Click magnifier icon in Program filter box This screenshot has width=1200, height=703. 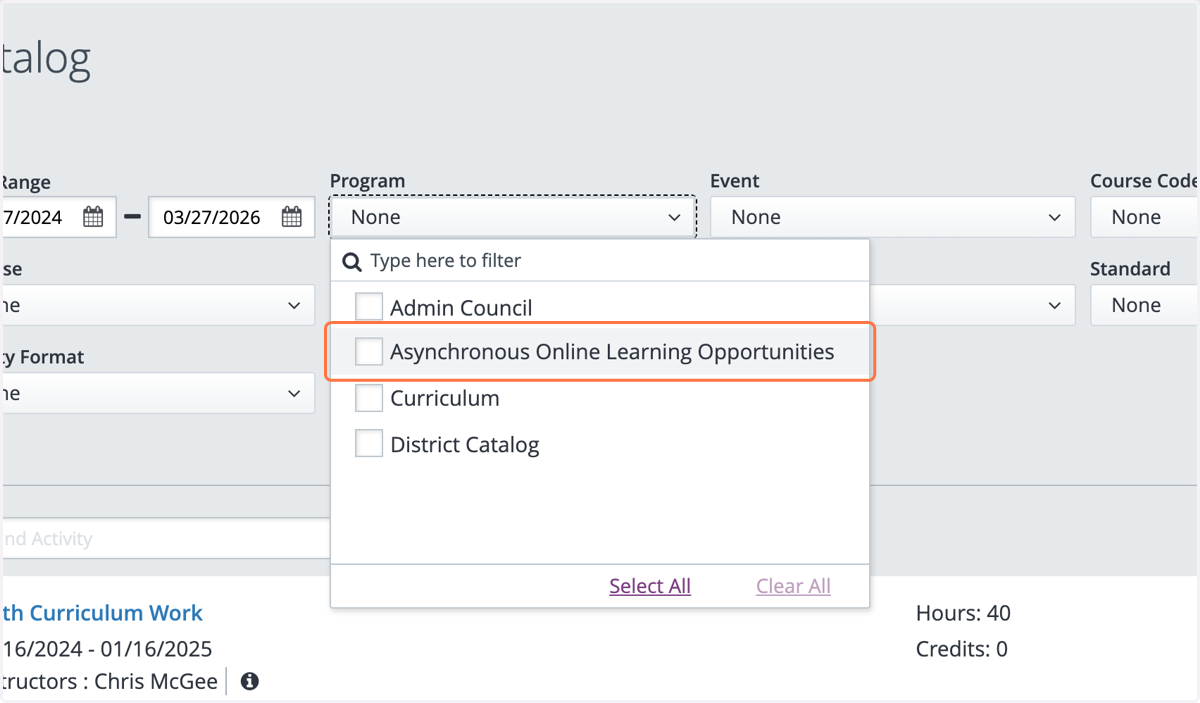click(352, 261)
